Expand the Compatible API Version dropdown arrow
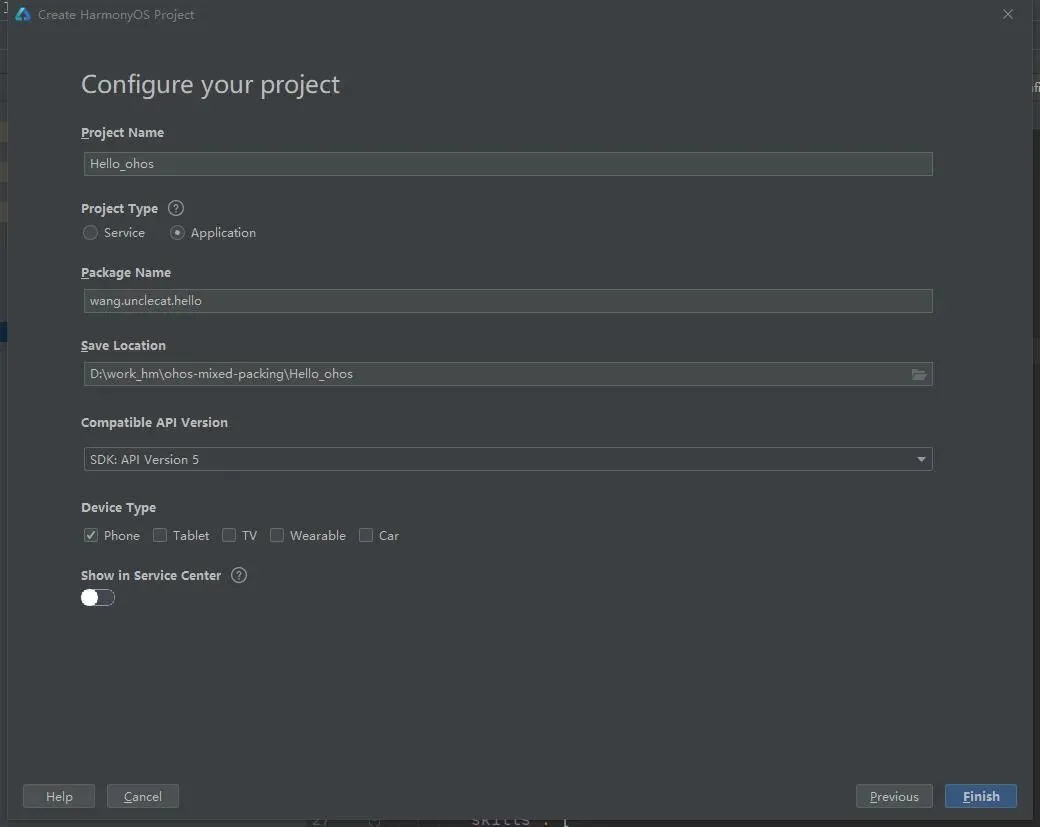The image size is (1040, 827). click(x=921, y=459)
